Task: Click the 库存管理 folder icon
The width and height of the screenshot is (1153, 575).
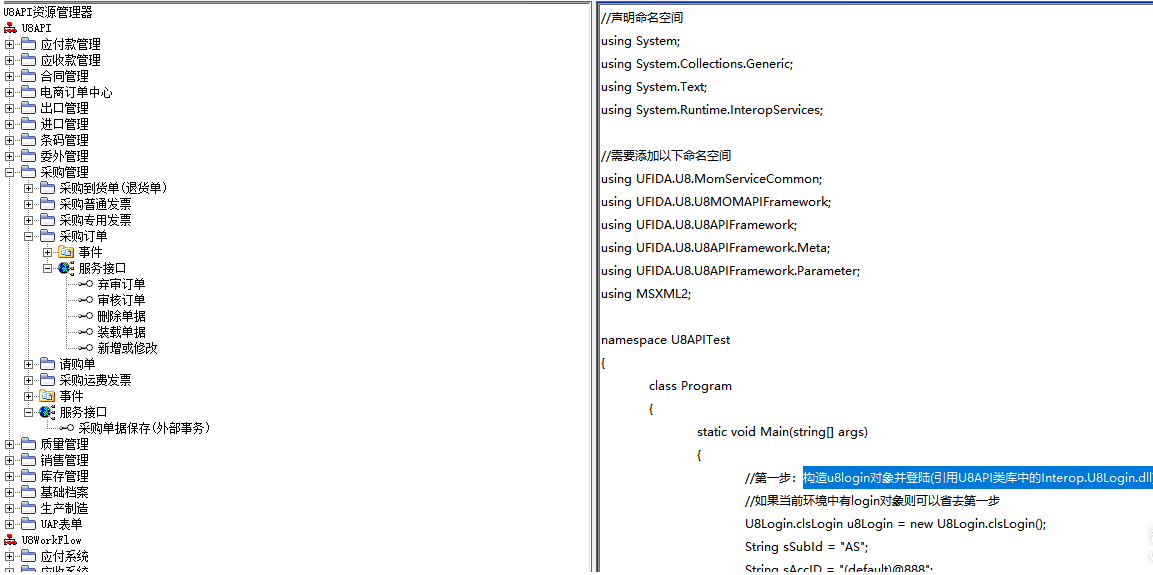Action: [28, 476]
